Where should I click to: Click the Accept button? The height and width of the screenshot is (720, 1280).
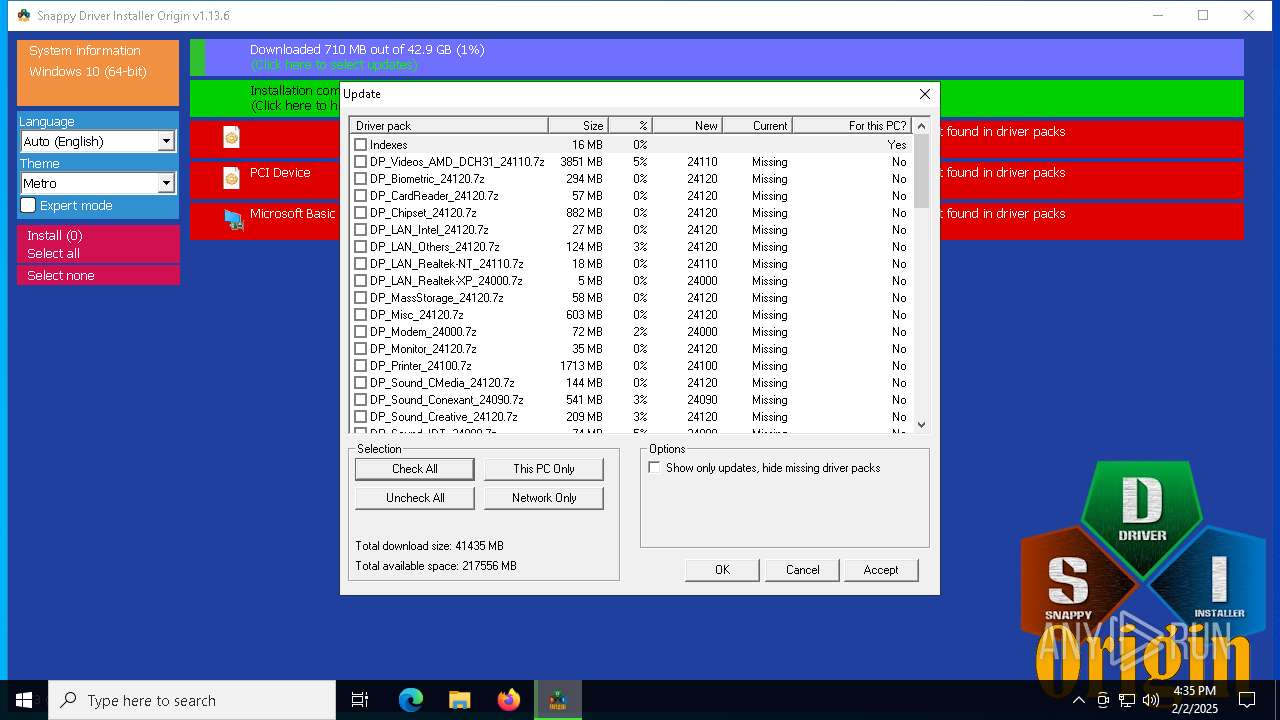pyautogui.click(x=880, y=570)
